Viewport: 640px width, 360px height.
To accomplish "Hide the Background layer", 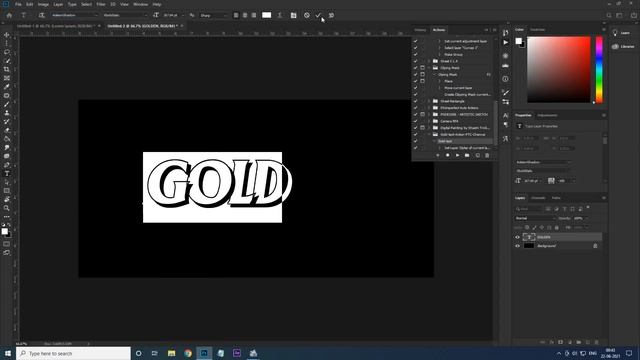I will 518,246.
